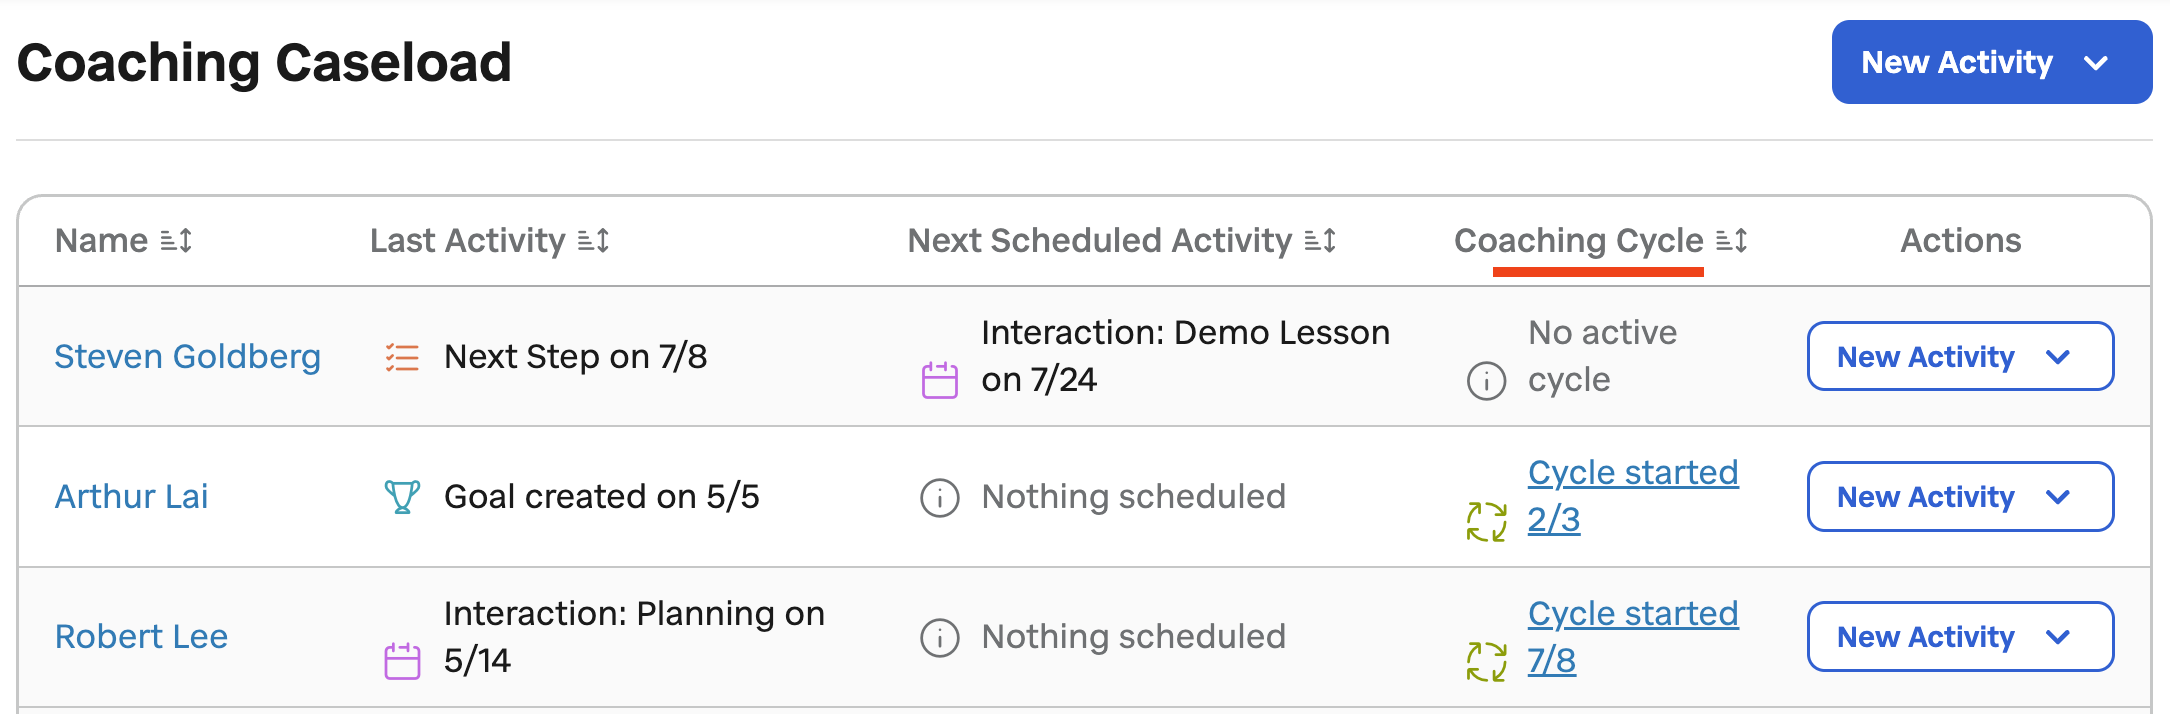This screenshot has width=2170, height=714.
Task: Click the calendar icon beside Demo Lesson
Action: [940, 381]
